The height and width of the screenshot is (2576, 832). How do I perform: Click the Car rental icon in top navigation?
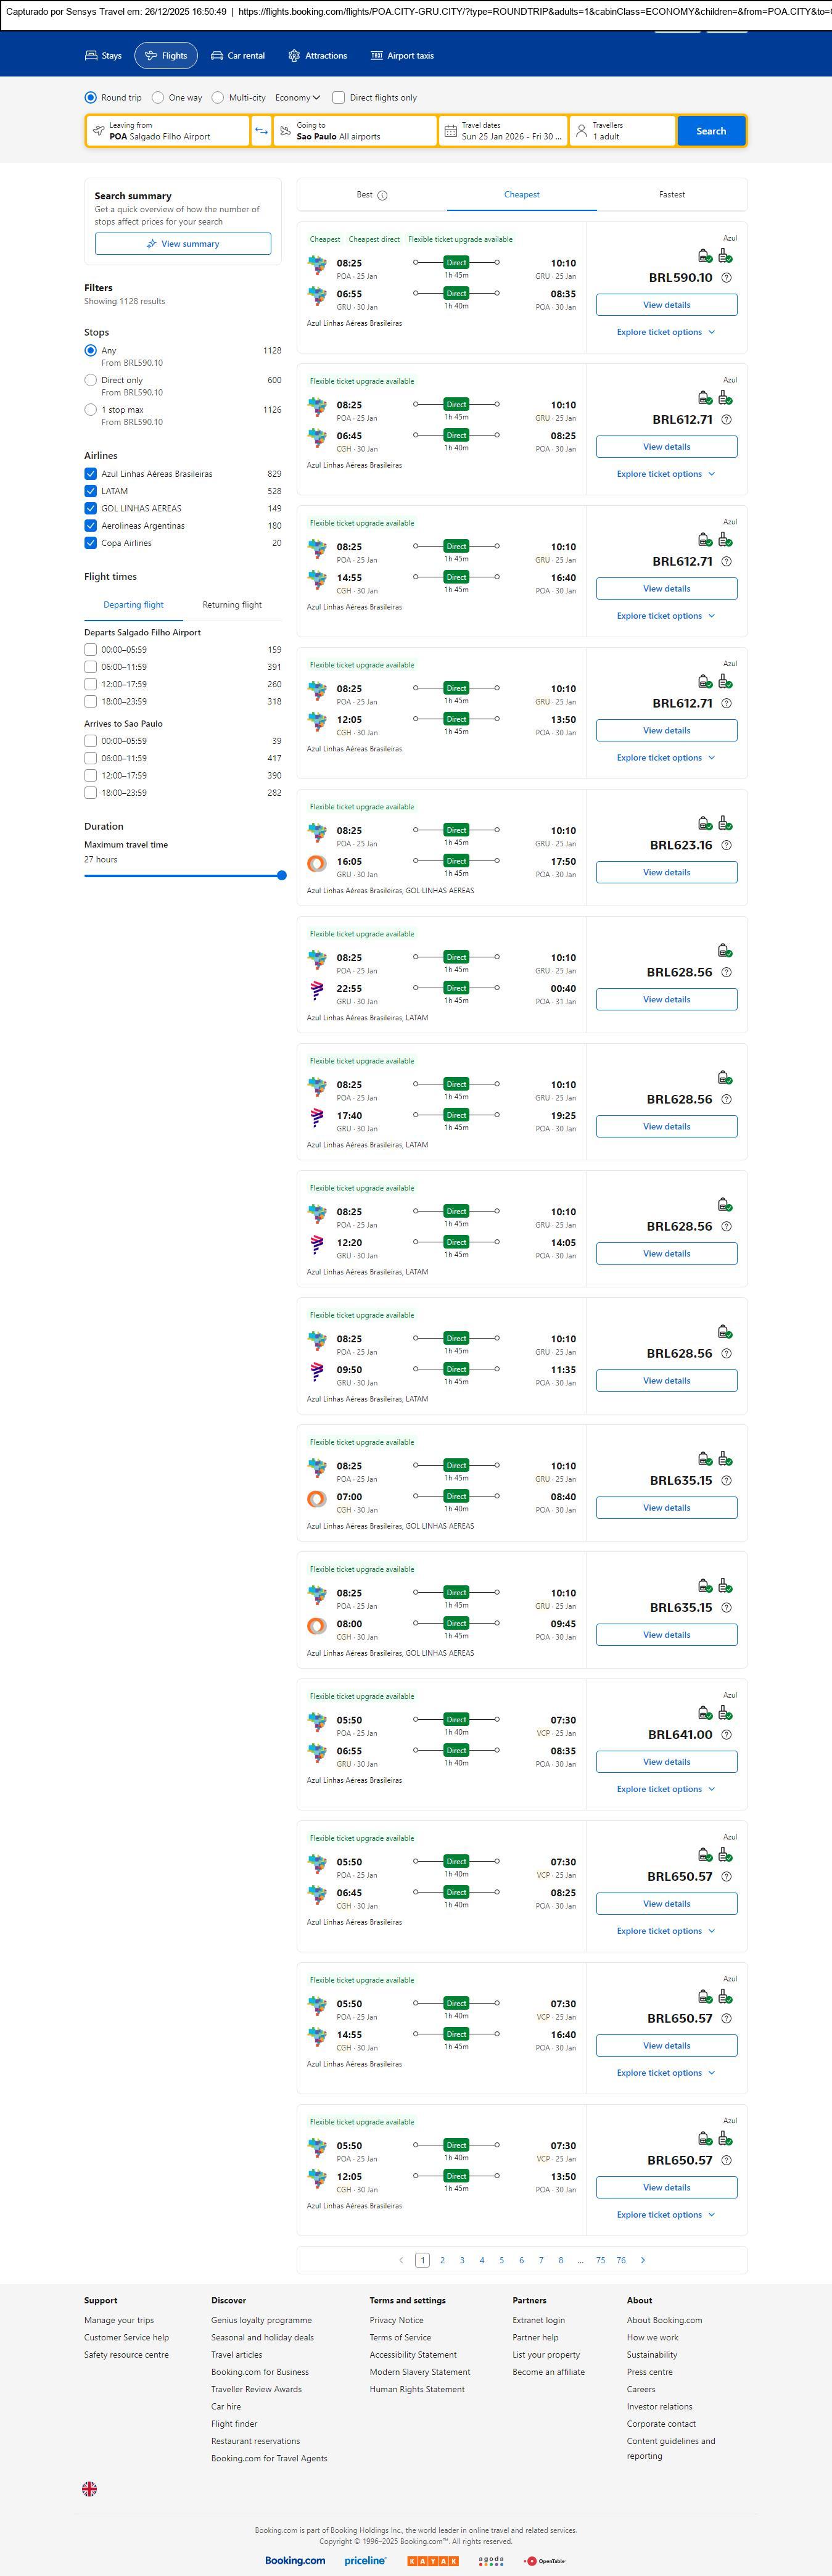click(217, 56)
